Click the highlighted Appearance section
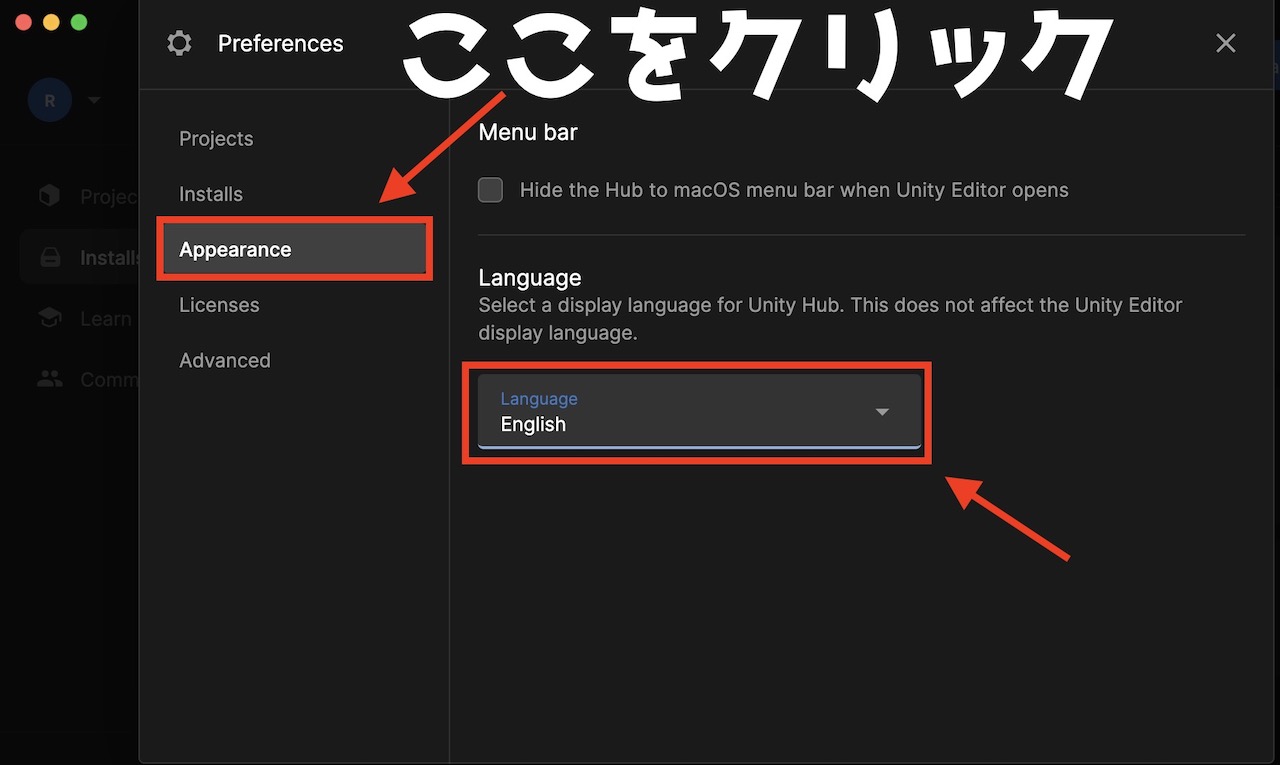This screenshot has width=1280, height=765. (x=235, y=249)
